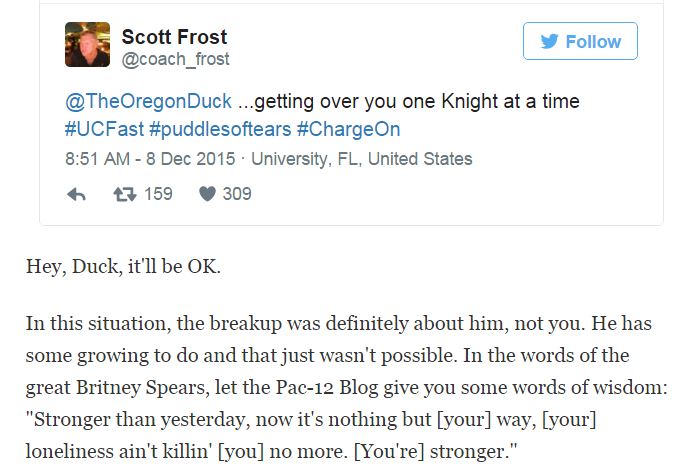Viewport: 693px width, 476px height.
Task: Open the #ChargeOn hashtag
Action: (341, 130)
